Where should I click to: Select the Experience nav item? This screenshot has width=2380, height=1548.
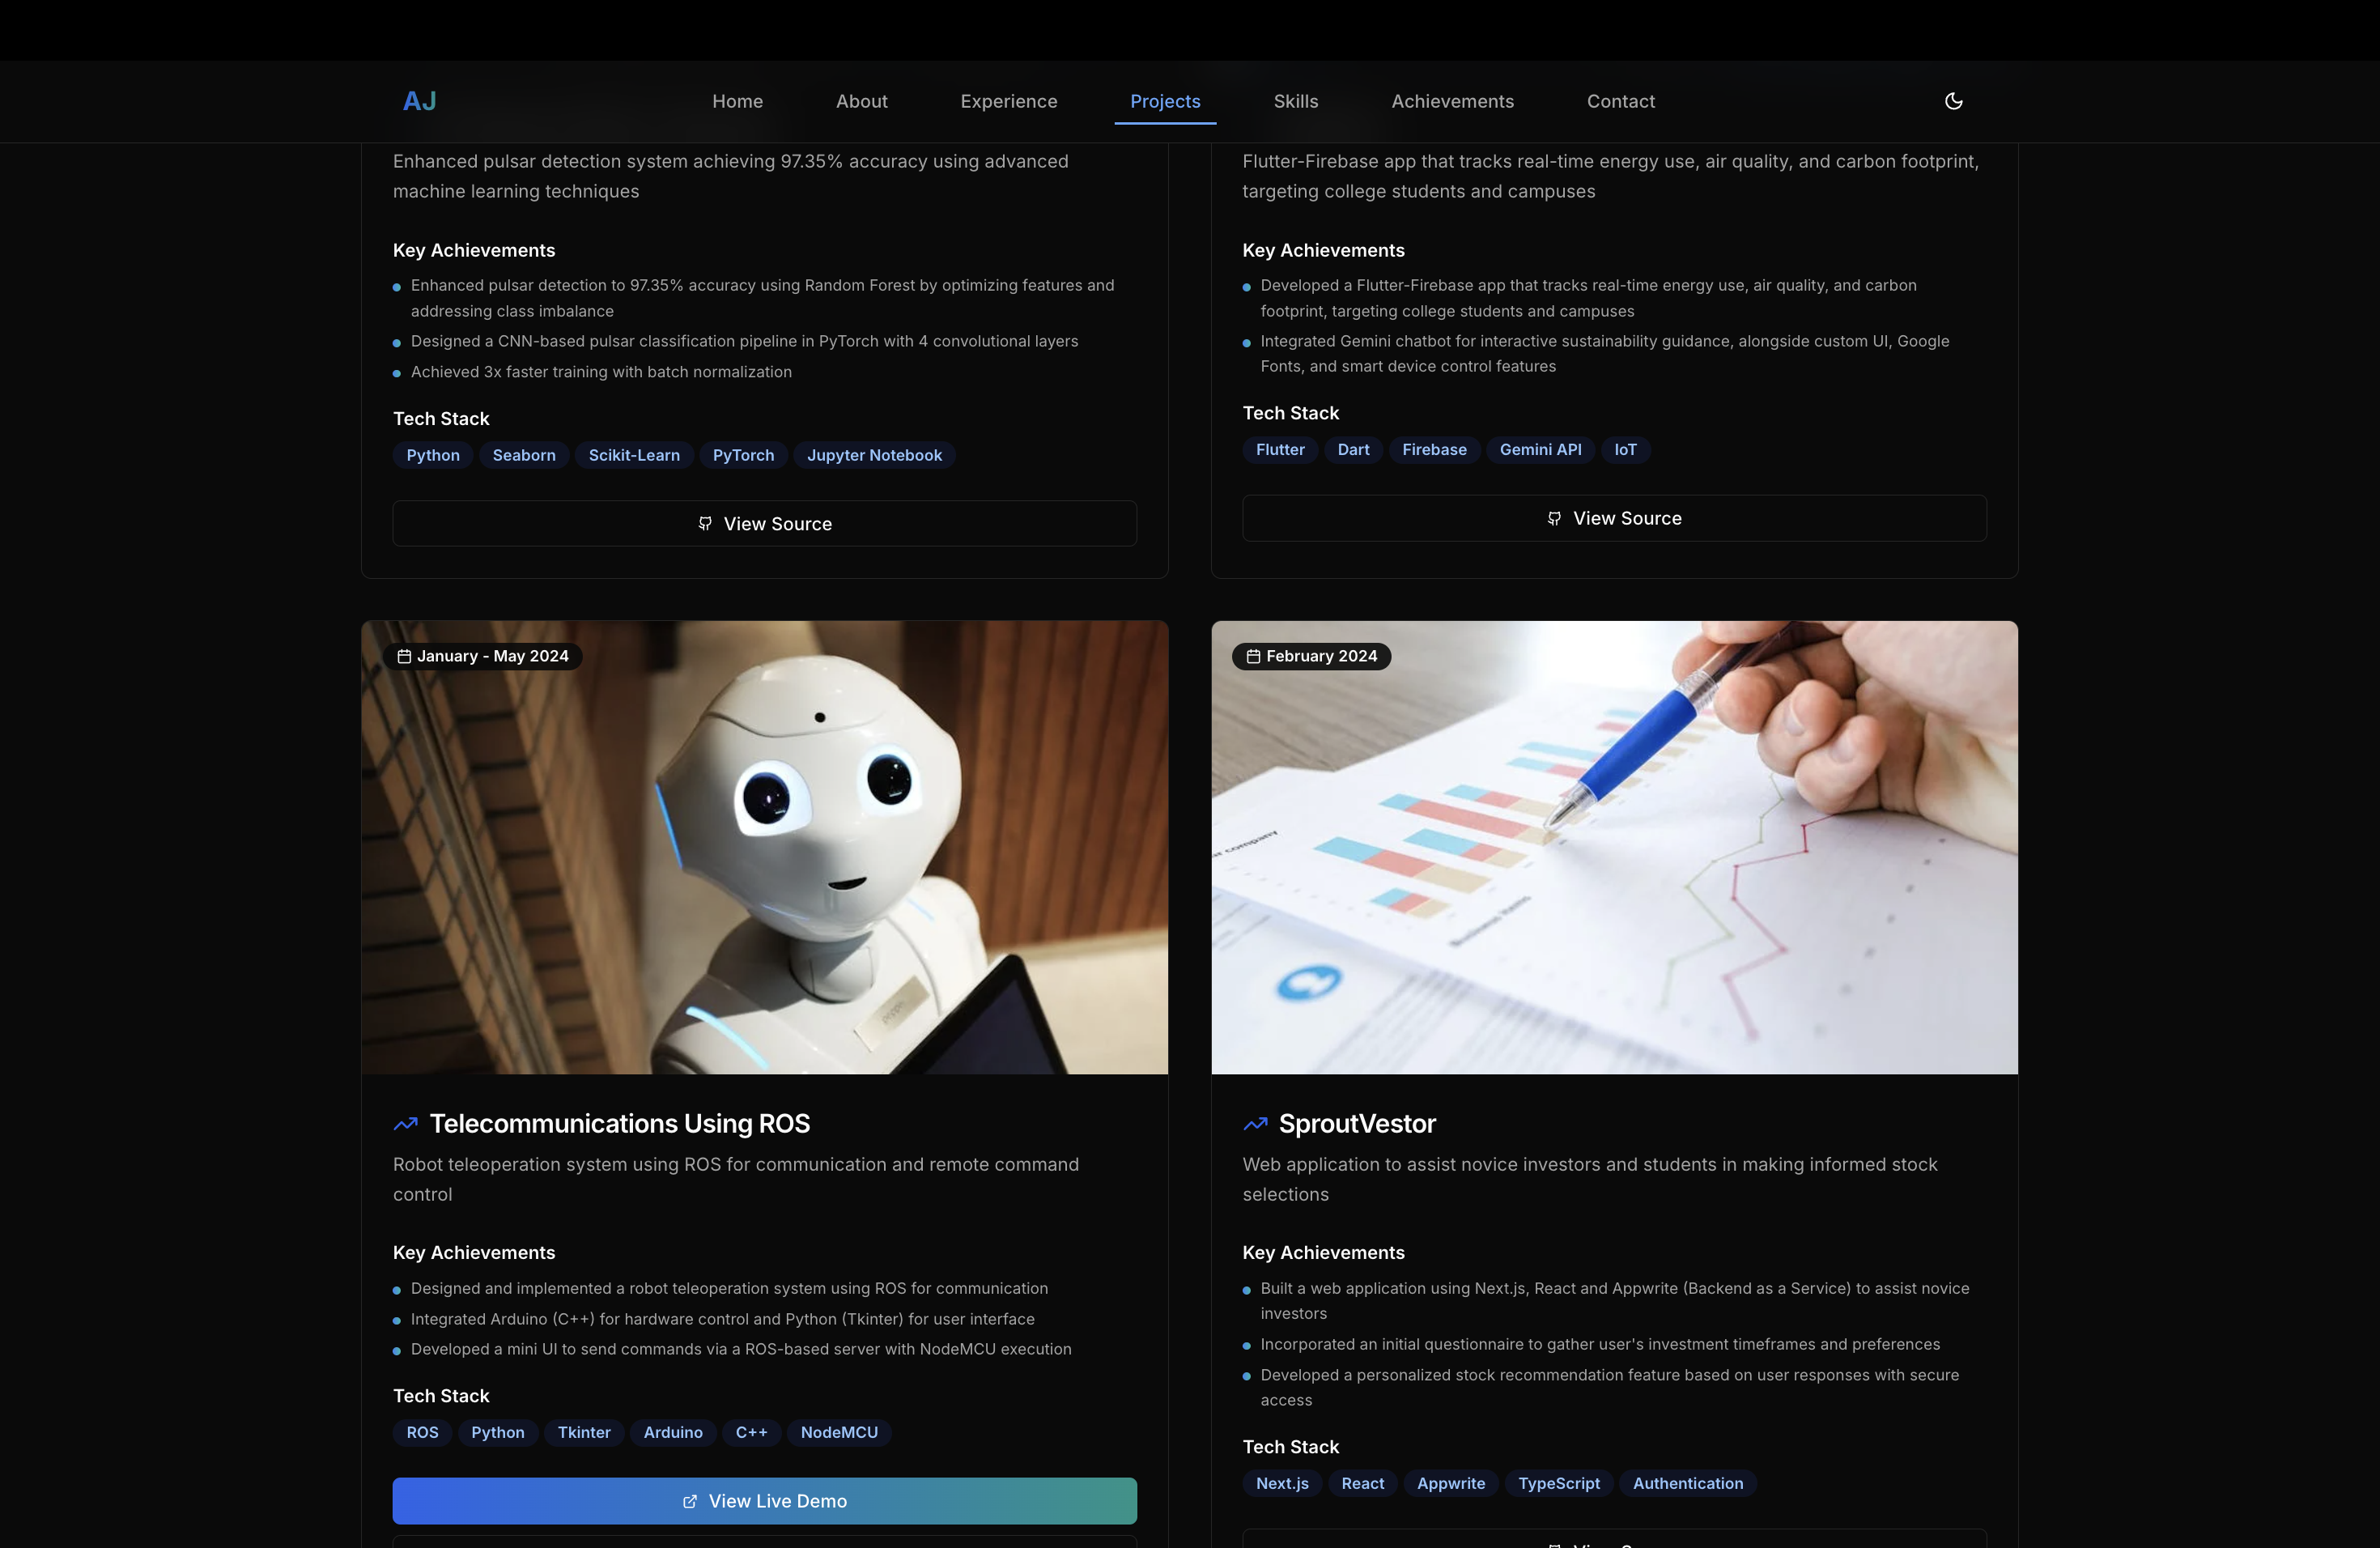[1008, 101]
